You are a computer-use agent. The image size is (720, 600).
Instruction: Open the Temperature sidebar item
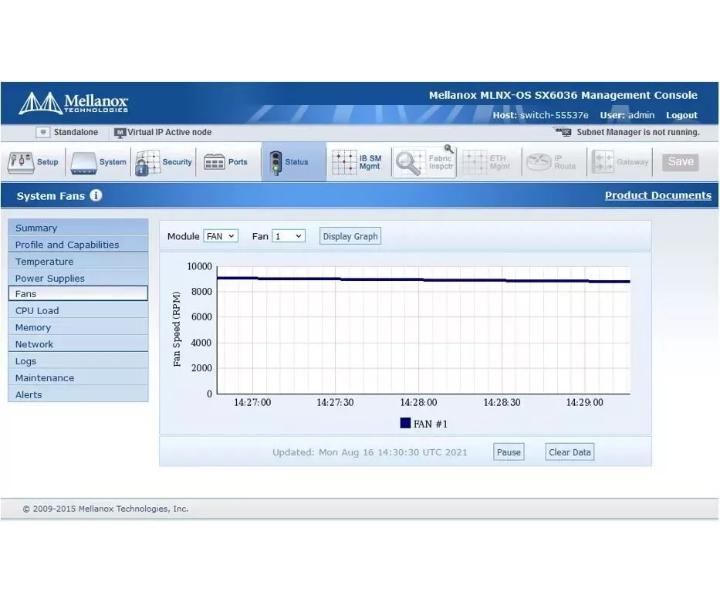pyautogui.click(x=78, y=262)
